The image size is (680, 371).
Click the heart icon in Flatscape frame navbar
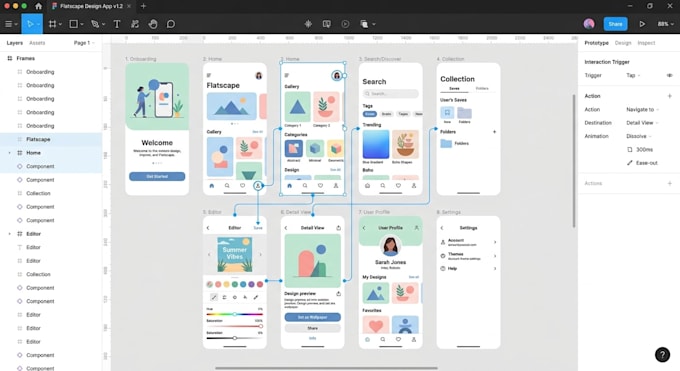[242, 185]
